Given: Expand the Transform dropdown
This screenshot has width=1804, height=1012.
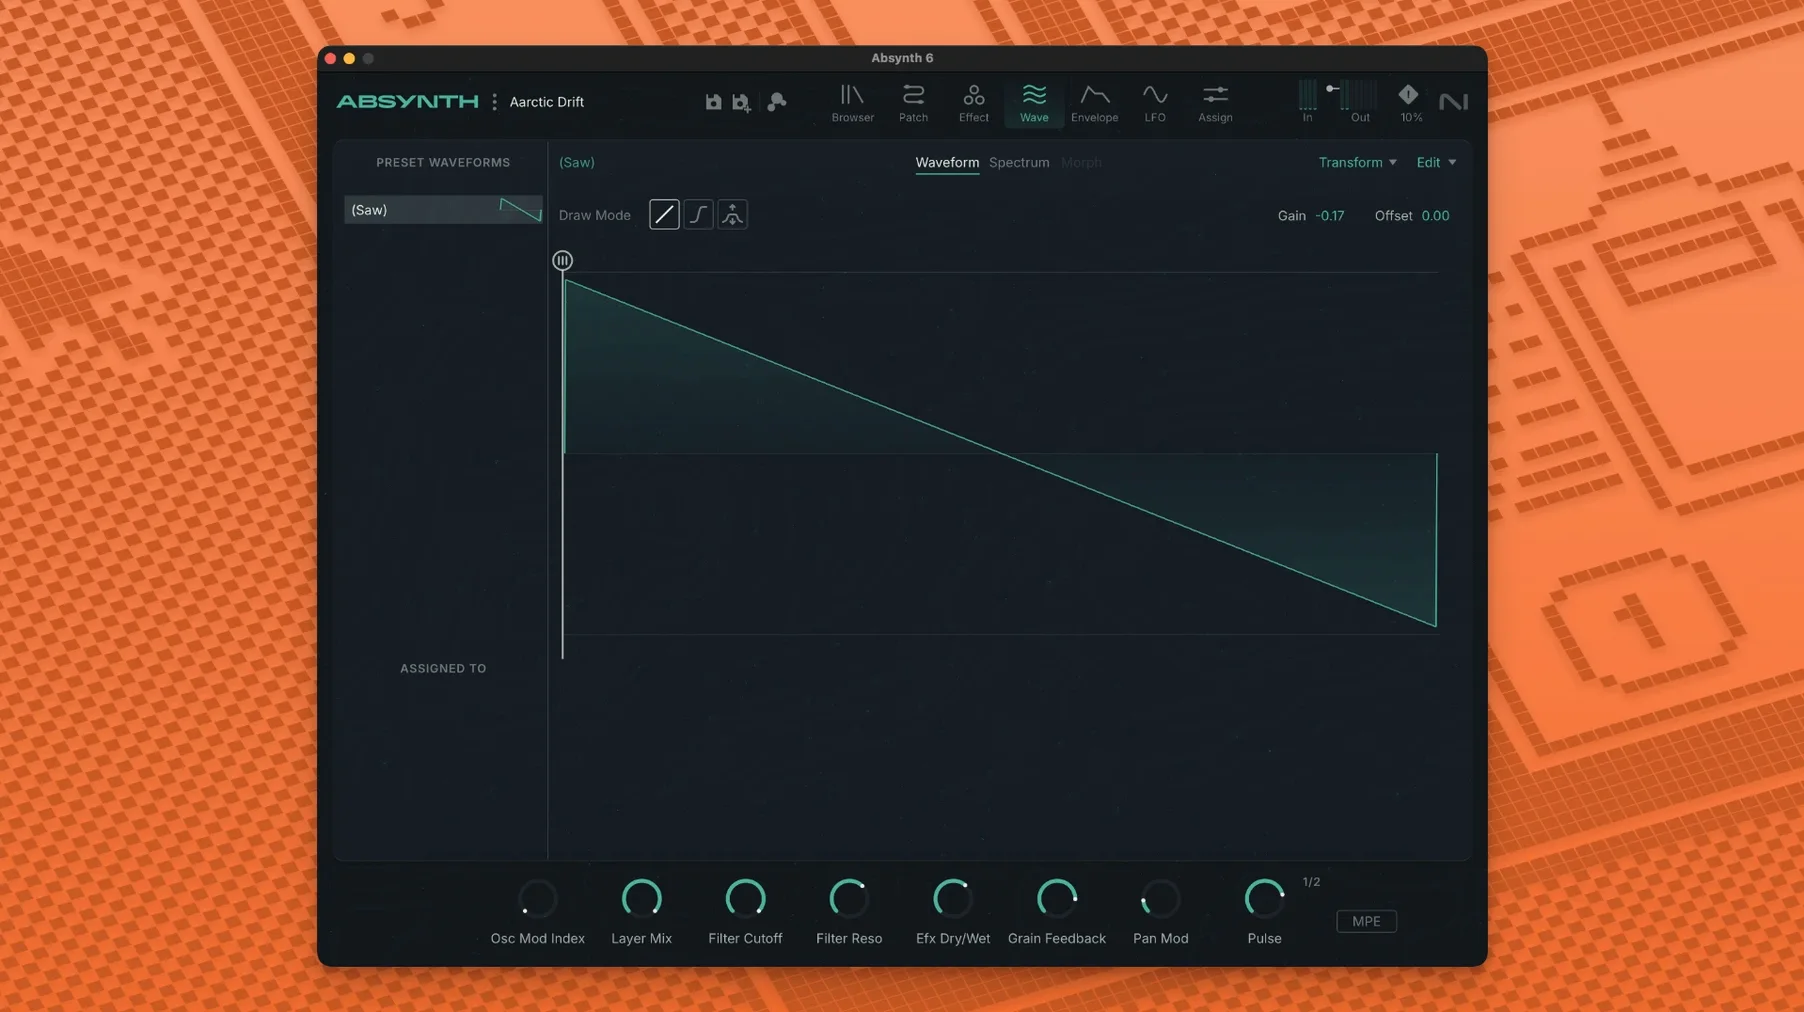Looking at the screenshot, I should tap(1357, 162).
